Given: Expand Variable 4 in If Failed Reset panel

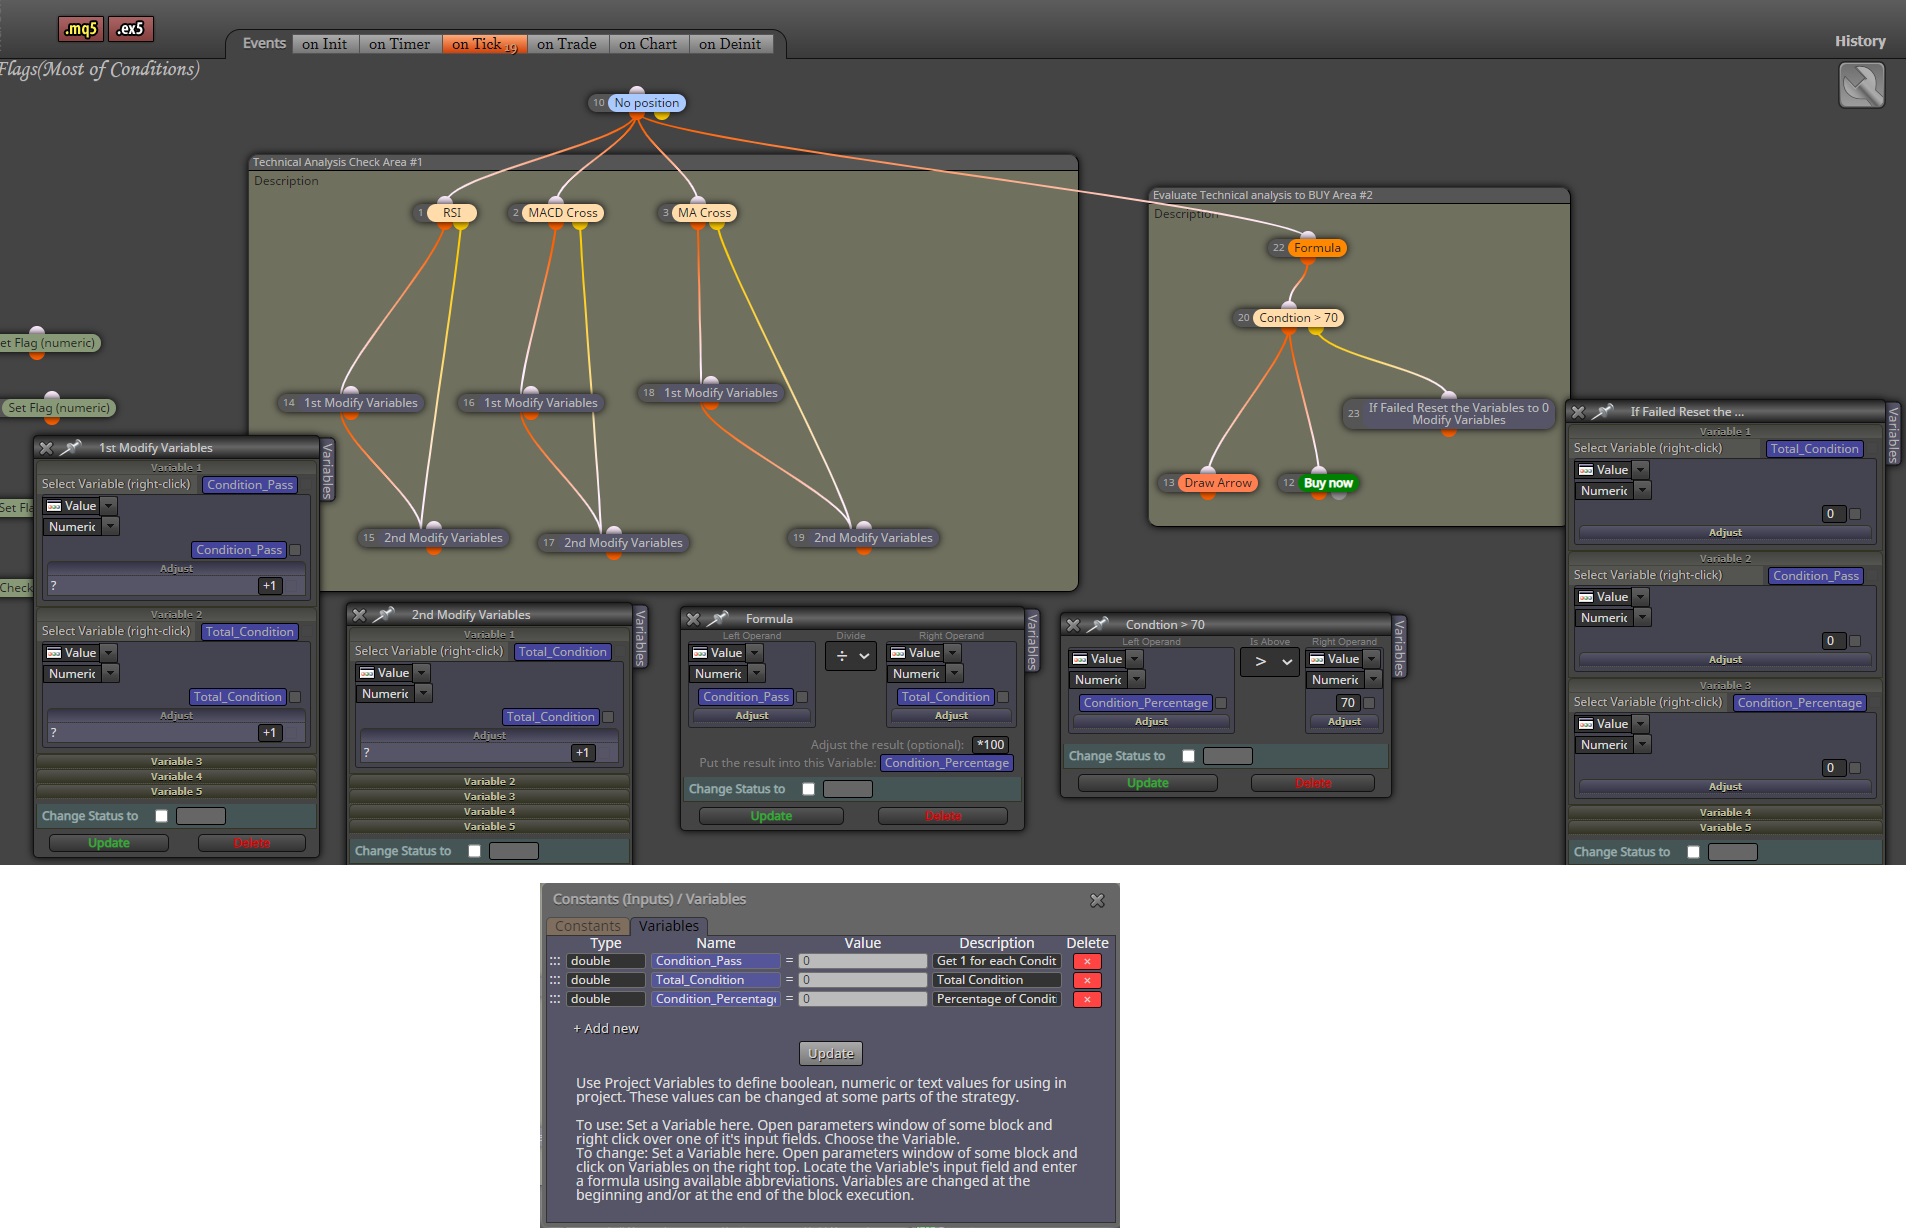Looking at the screenshot, I should click(x=1725, y=813).
